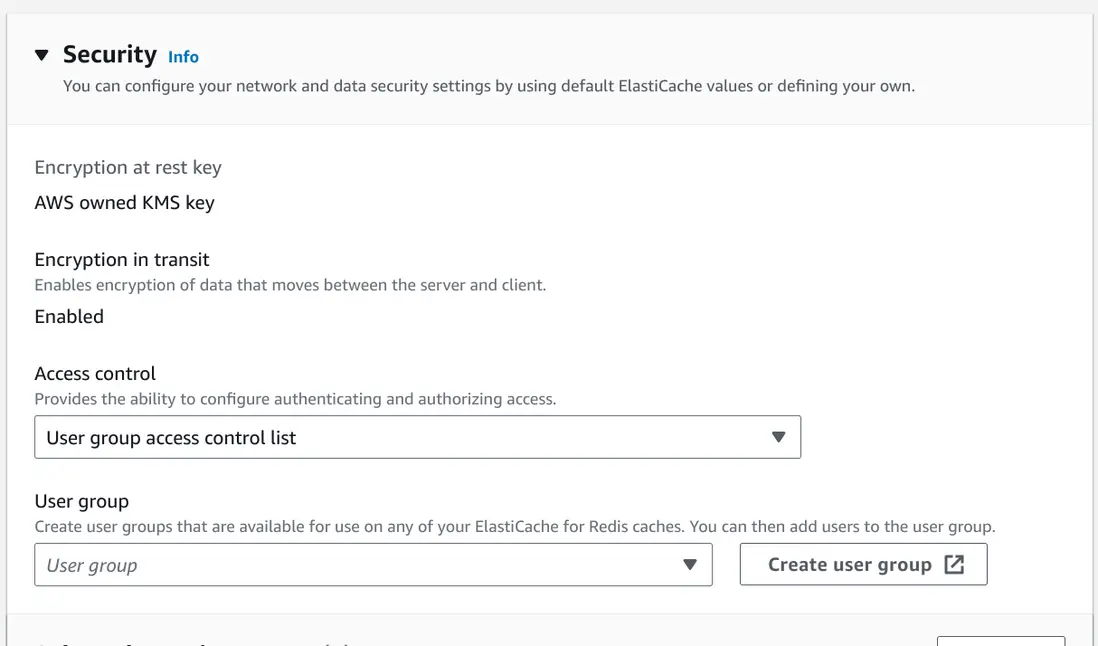Click the User group placeholder field
The image size is (1098, 646).
click(350, 565)
